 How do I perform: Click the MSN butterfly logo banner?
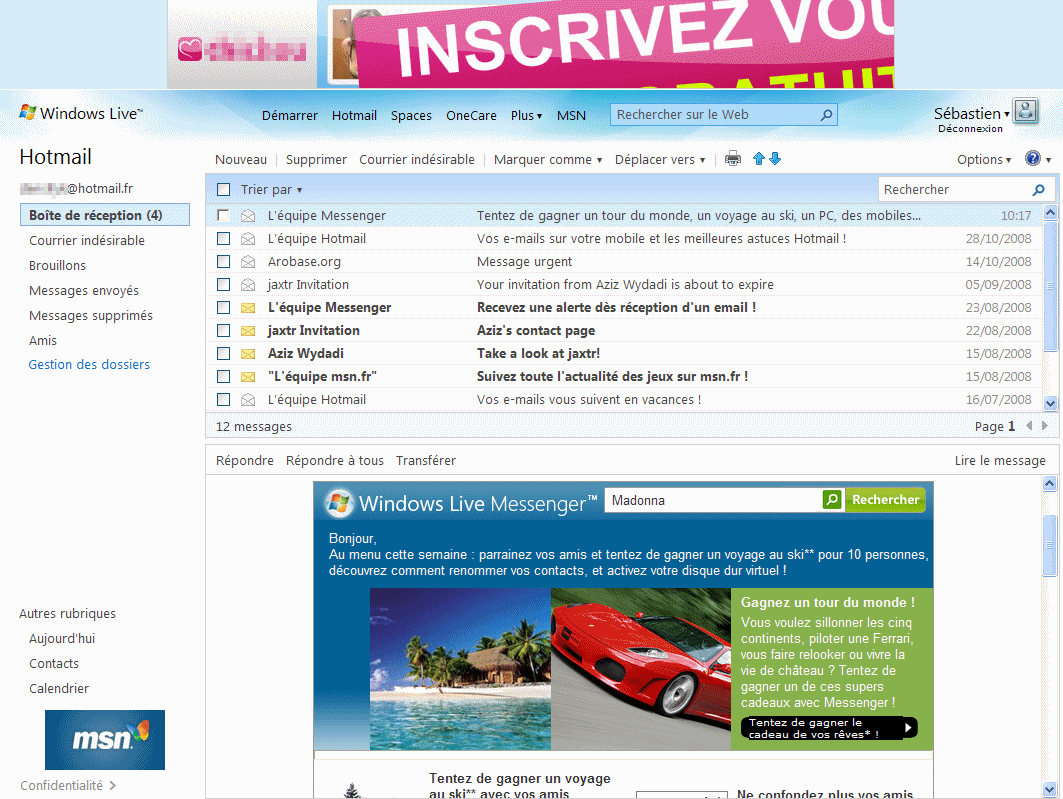[105, 739]
